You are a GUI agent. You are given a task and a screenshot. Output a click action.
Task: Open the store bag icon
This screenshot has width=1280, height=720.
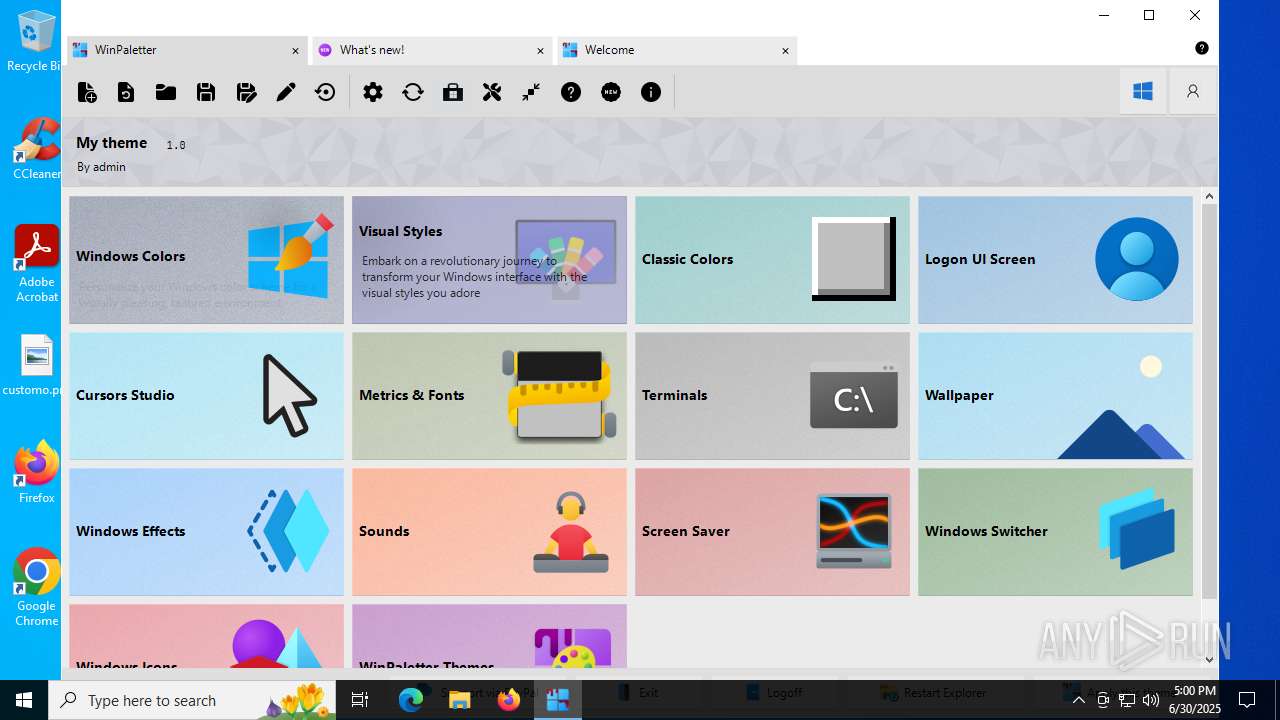coord(453,92)
